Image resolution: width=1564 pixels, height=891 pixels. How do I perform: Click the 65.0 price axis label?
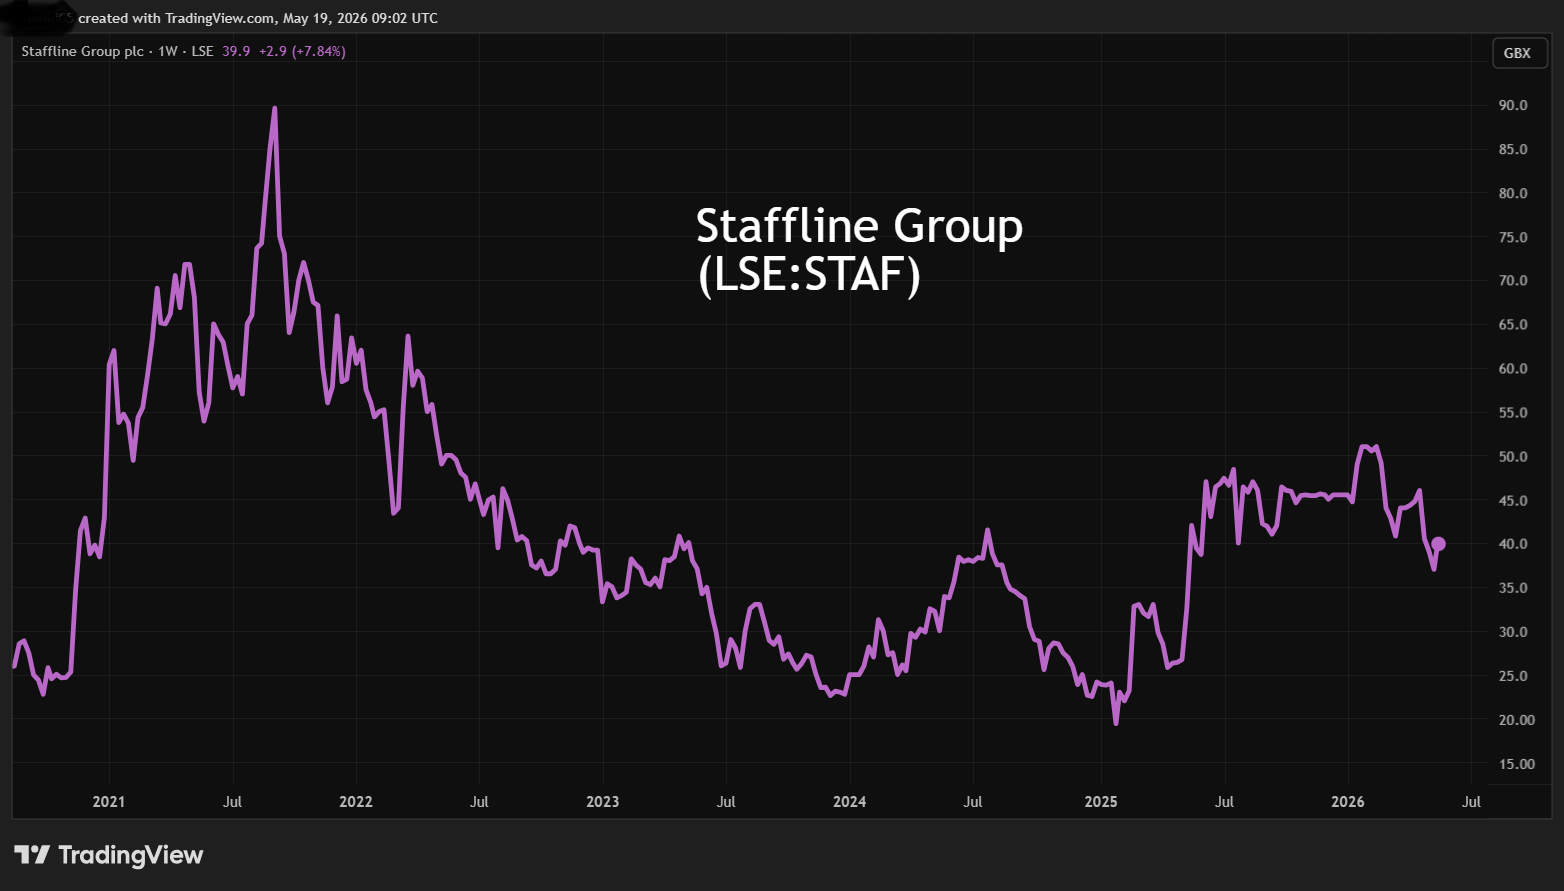(1513, 324)
